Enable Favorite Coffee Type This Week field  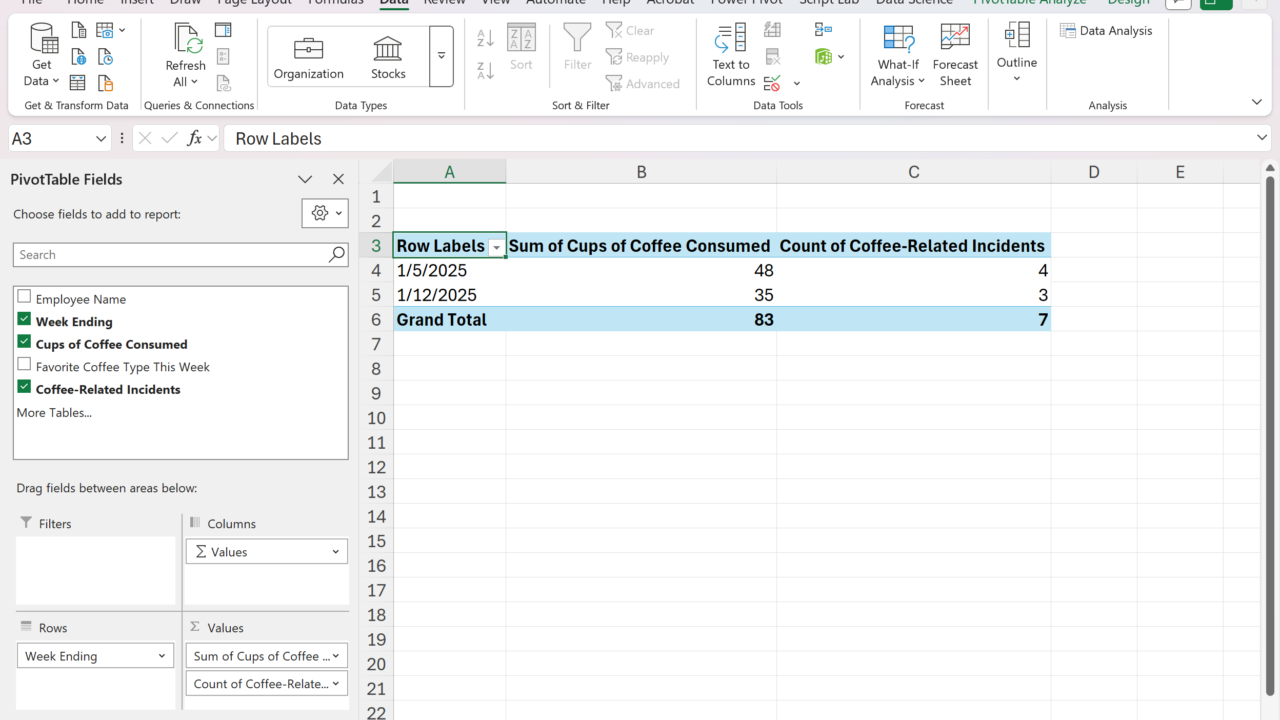coord(25,366)
